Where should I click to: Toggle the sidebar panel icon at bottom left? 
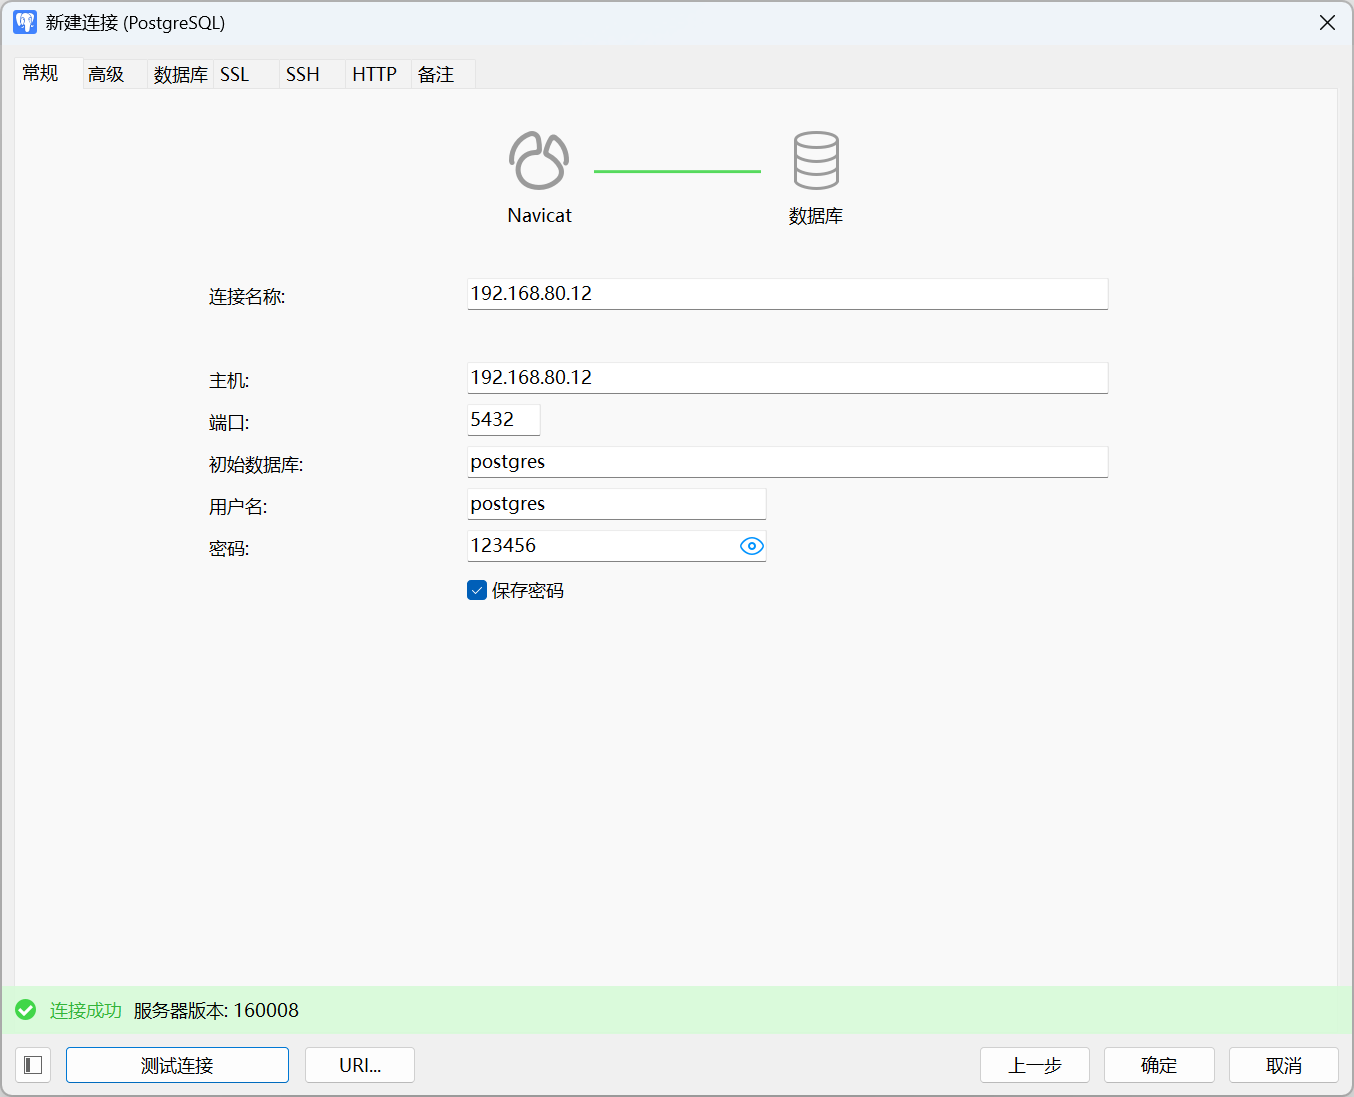click(33, 1065)
